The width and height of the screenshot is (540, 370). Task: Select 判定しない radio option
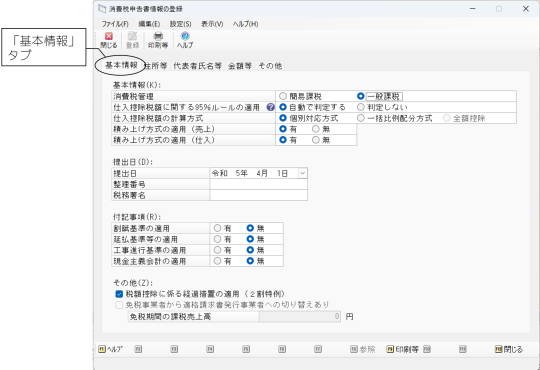(361, 107)
